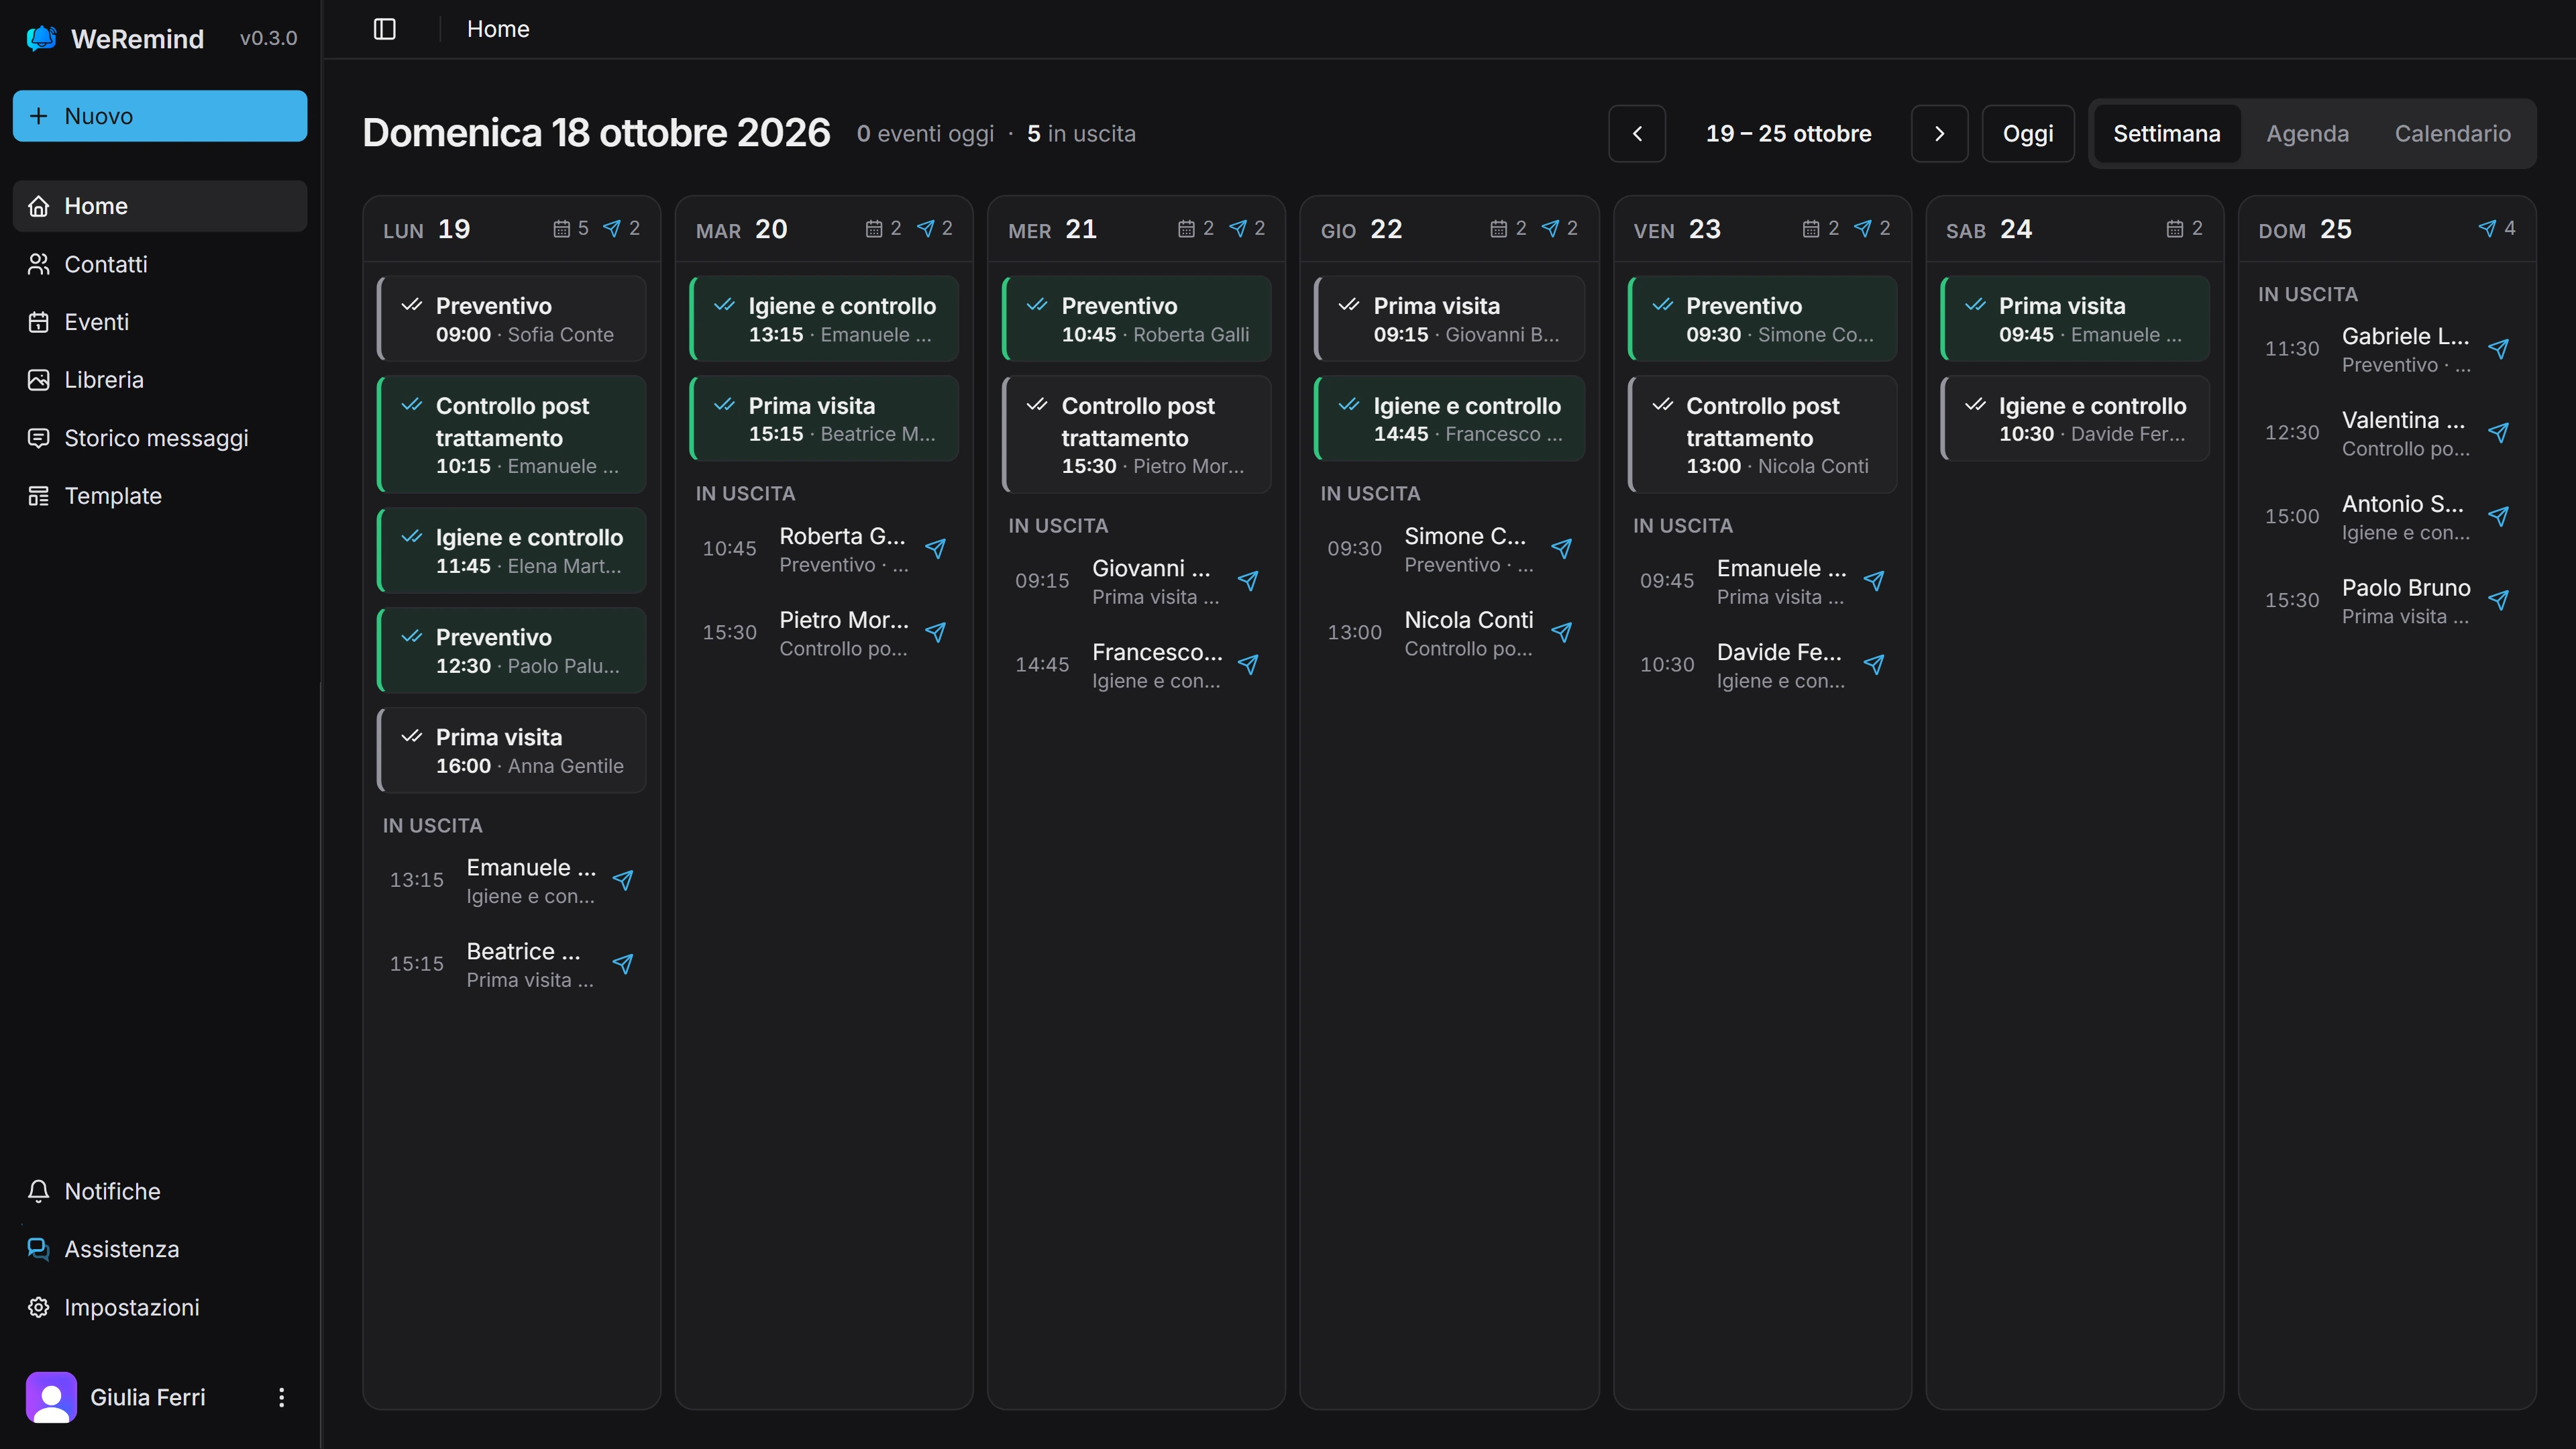
Task: Switch to Agenda view
Action: coord(2307,134)
